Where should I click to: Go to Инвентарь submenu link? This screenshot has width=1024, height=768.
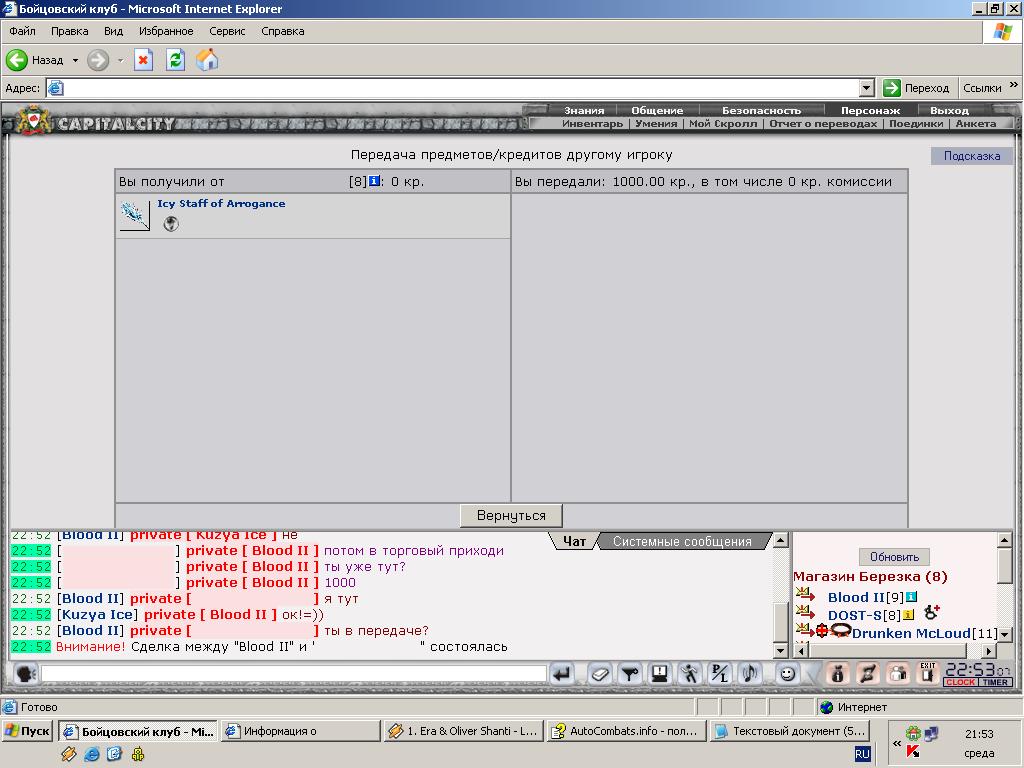coord(592,123)
